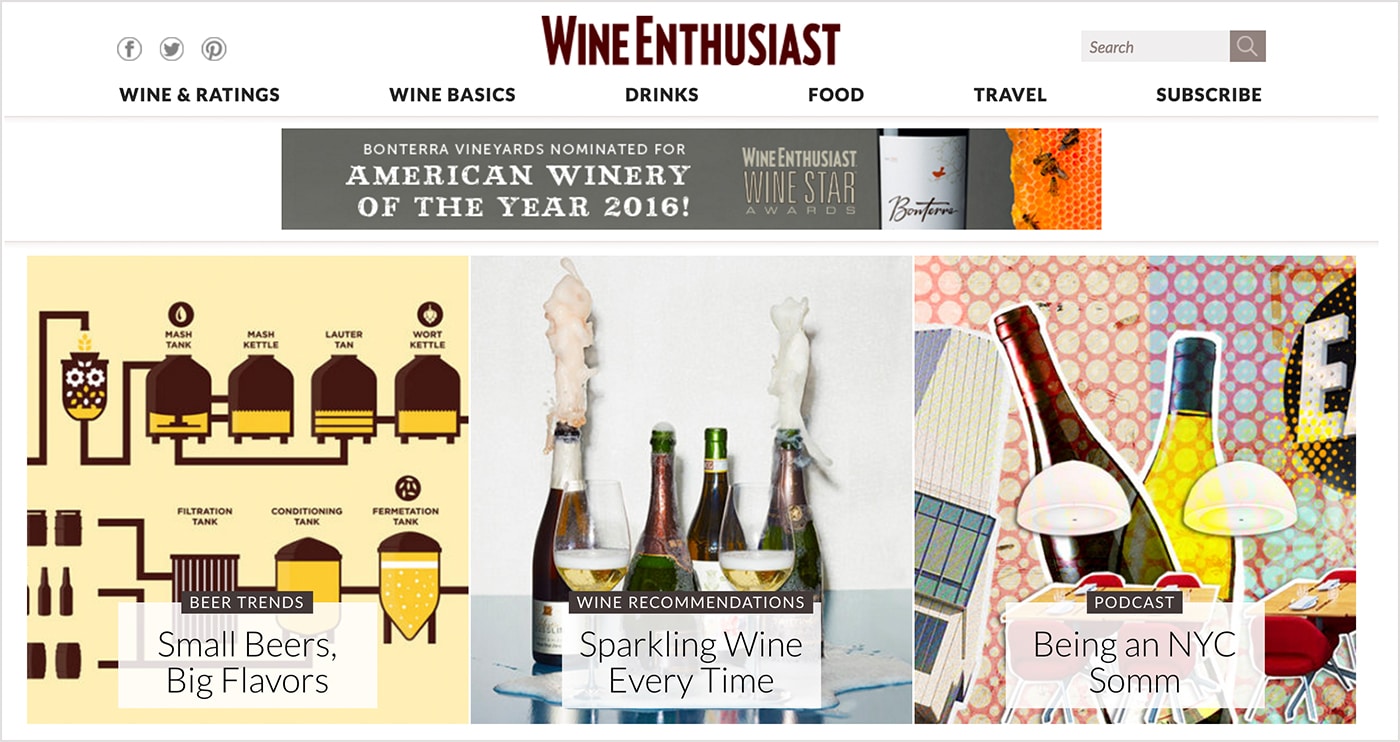Read Small Beers, Big Flavors article
Image resolution: width=1400 pixels, height=742 pixels.
(247, 662)
